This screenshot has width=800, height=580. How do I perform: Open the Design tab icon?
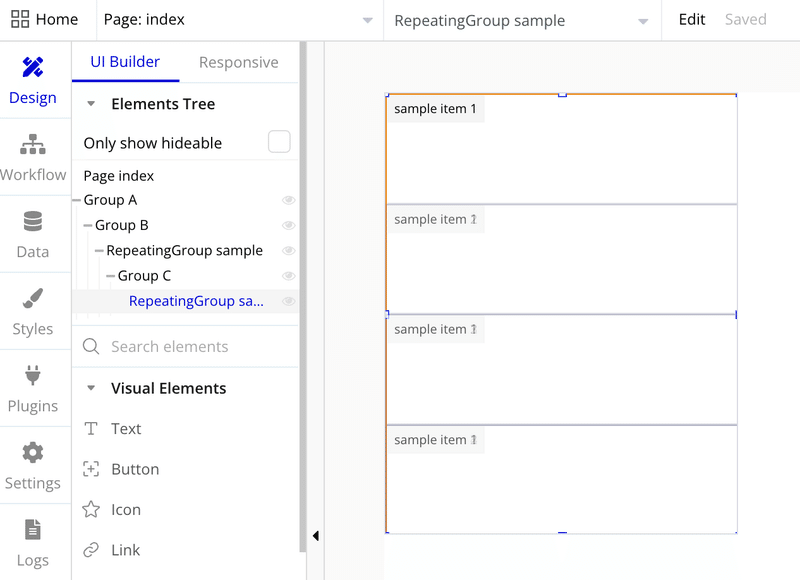[x=33, y=68]
